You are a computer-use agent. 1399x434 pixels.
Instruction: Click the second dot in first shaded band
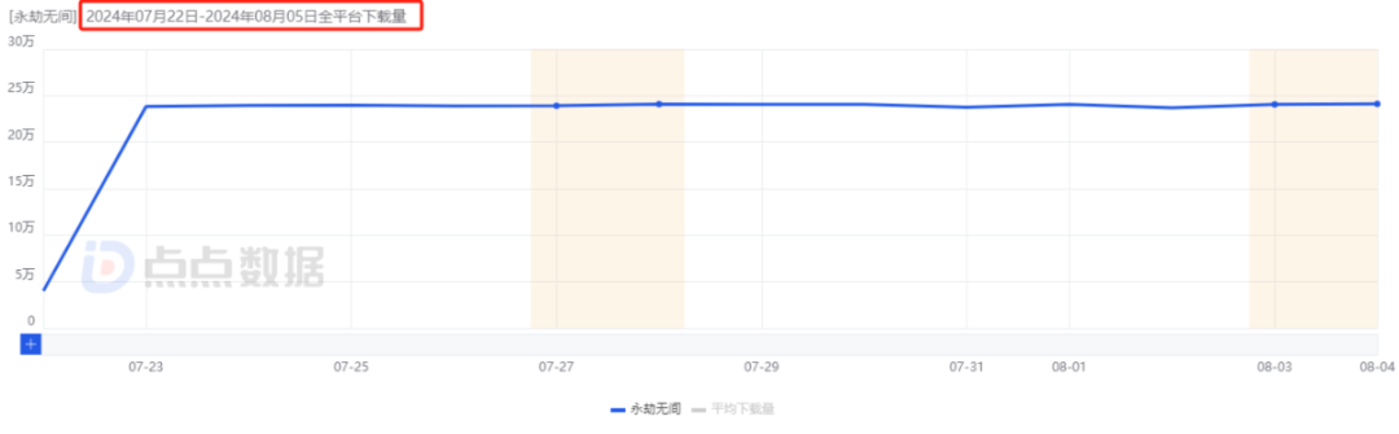659,103
